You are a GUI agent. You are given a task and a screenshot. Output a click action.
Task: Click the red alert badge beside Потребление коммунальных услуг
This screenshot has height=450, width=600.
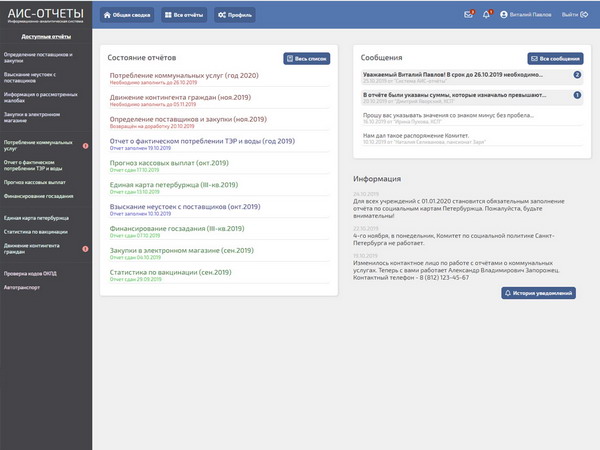click(85, 146)
